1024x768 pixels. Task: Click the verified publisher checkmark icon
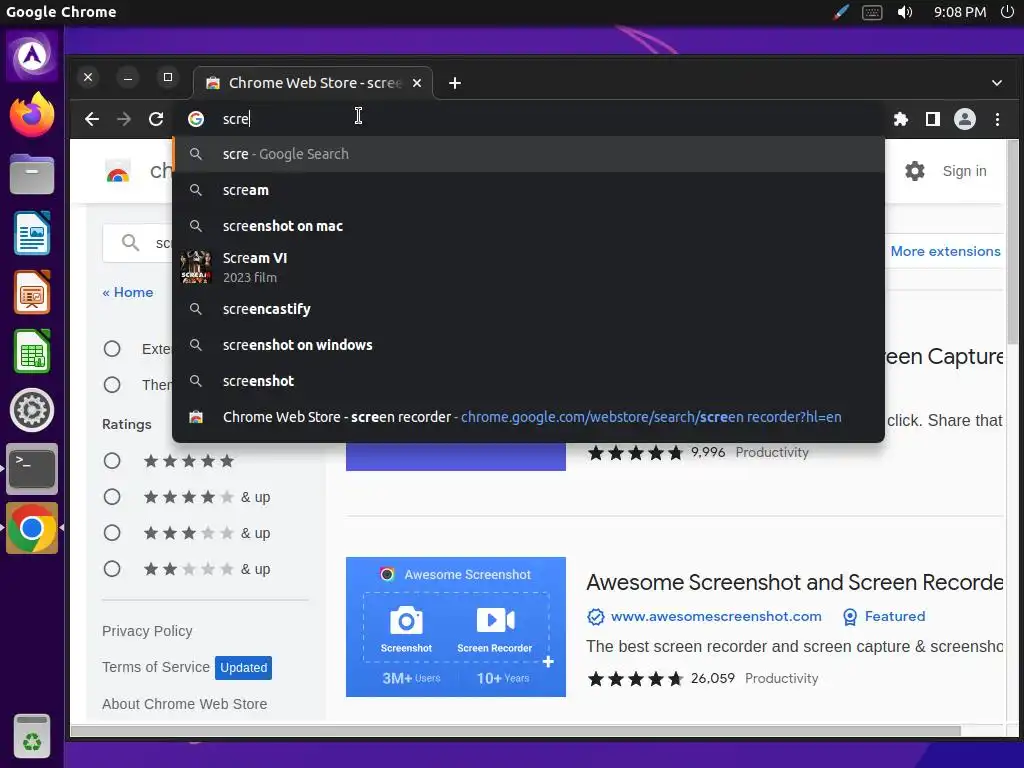(x=596, y=616)
